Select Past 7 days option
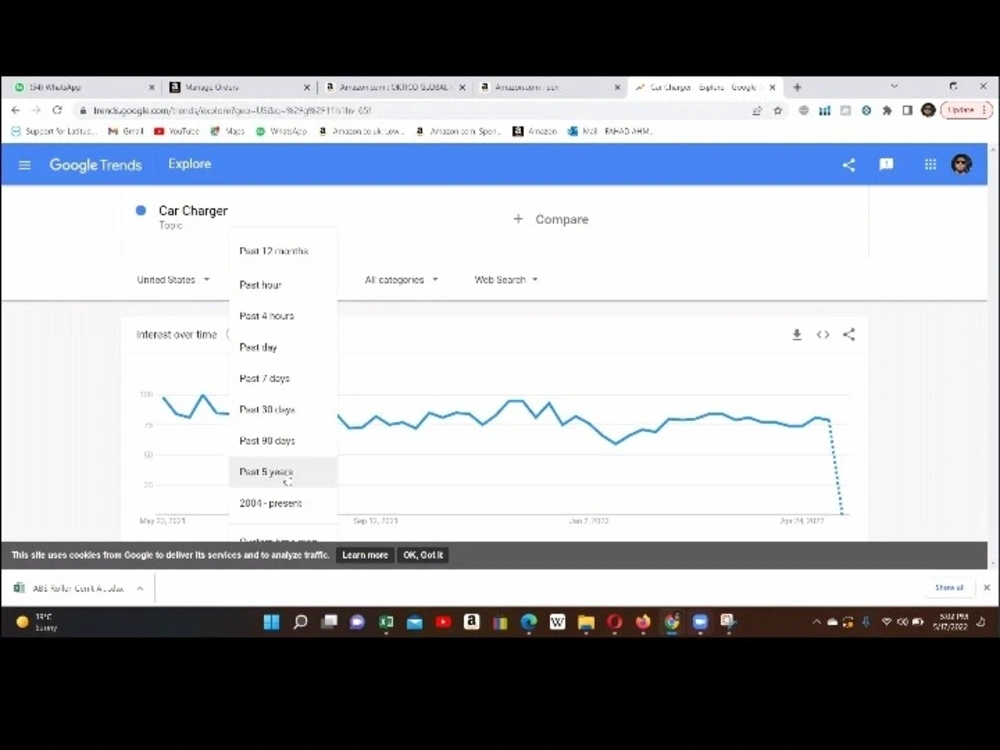Viewport: 1000px width, 750px height. tap(283, 378)
